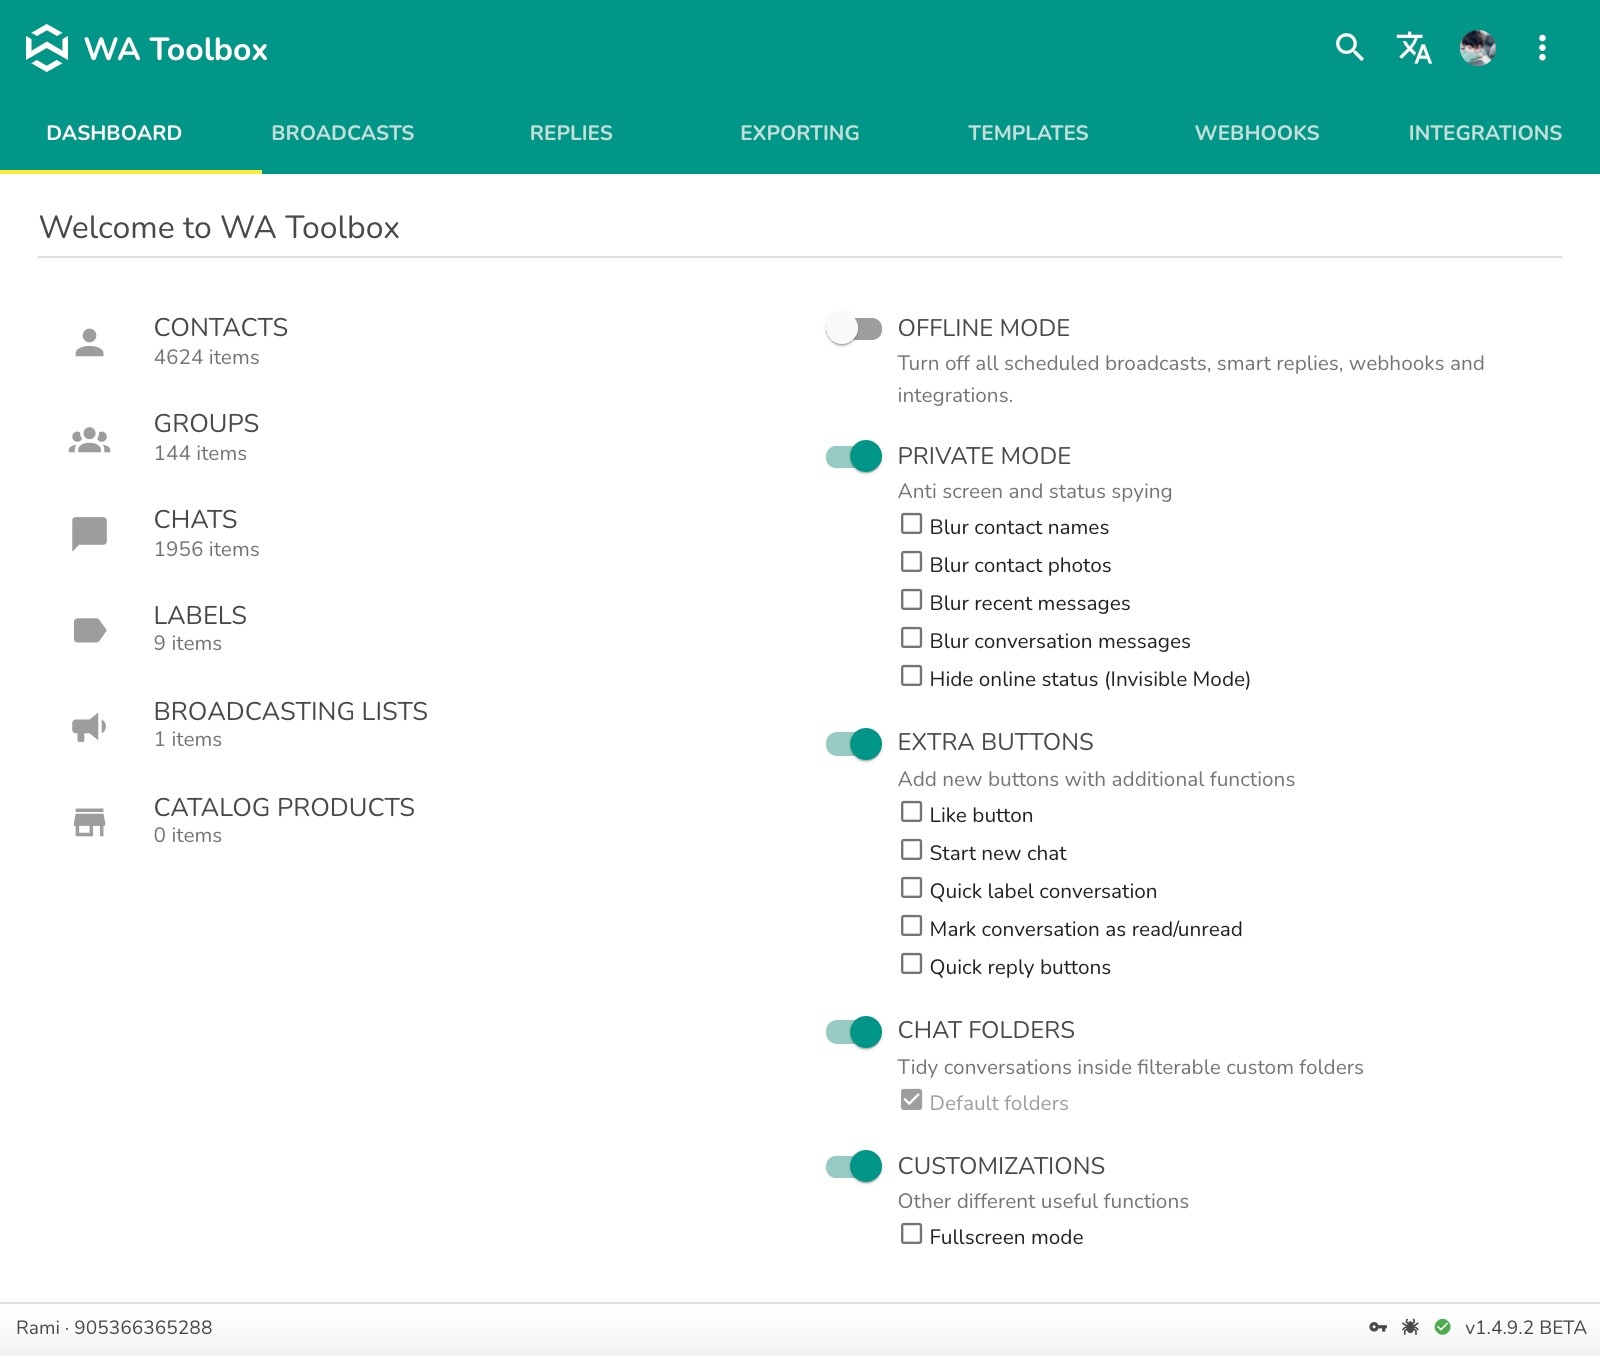
Task: Click the key icon in status bar
Action: click(x=1378, y=1327)
